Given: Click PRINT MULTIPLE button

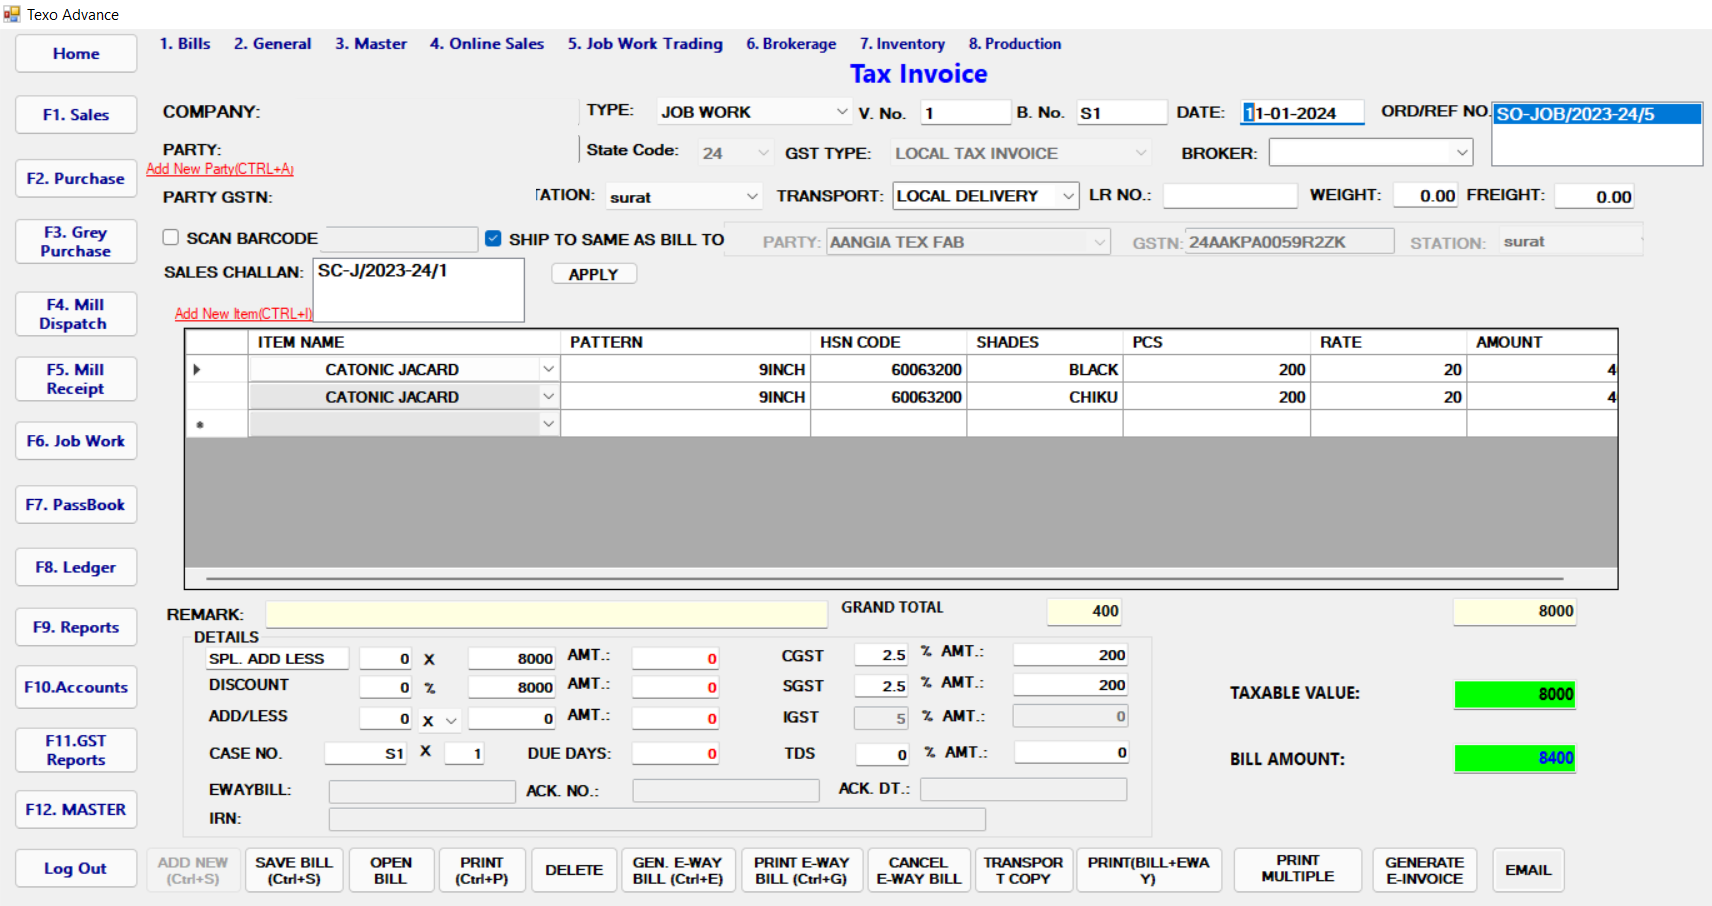Looking at the screenshot, I should [x=1298, y=870].
